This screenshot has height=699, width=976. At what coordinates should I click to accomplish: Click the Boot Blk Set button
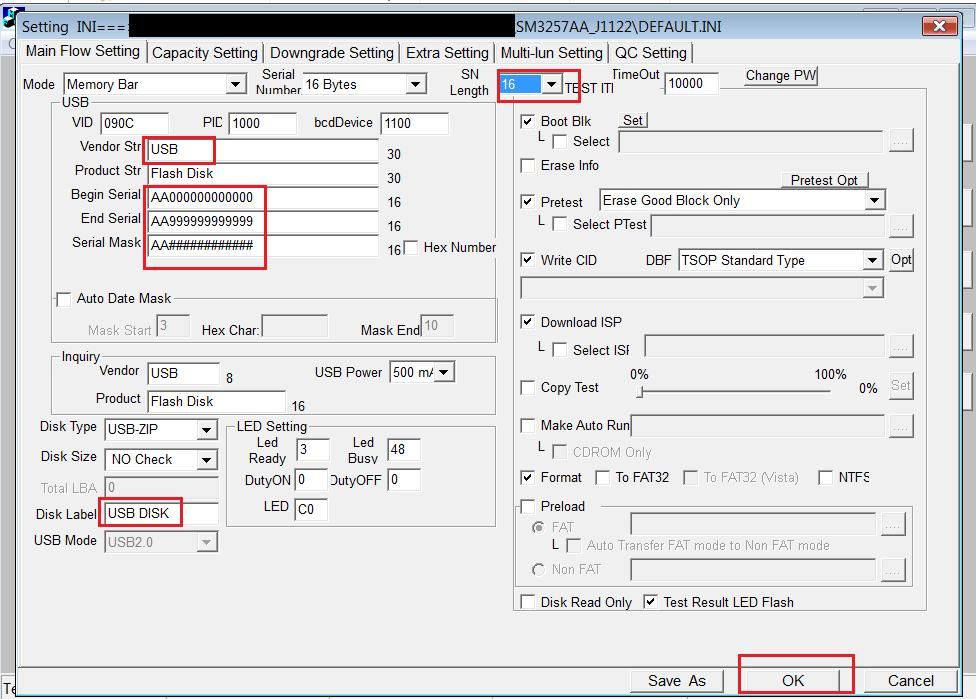point(633,120)
